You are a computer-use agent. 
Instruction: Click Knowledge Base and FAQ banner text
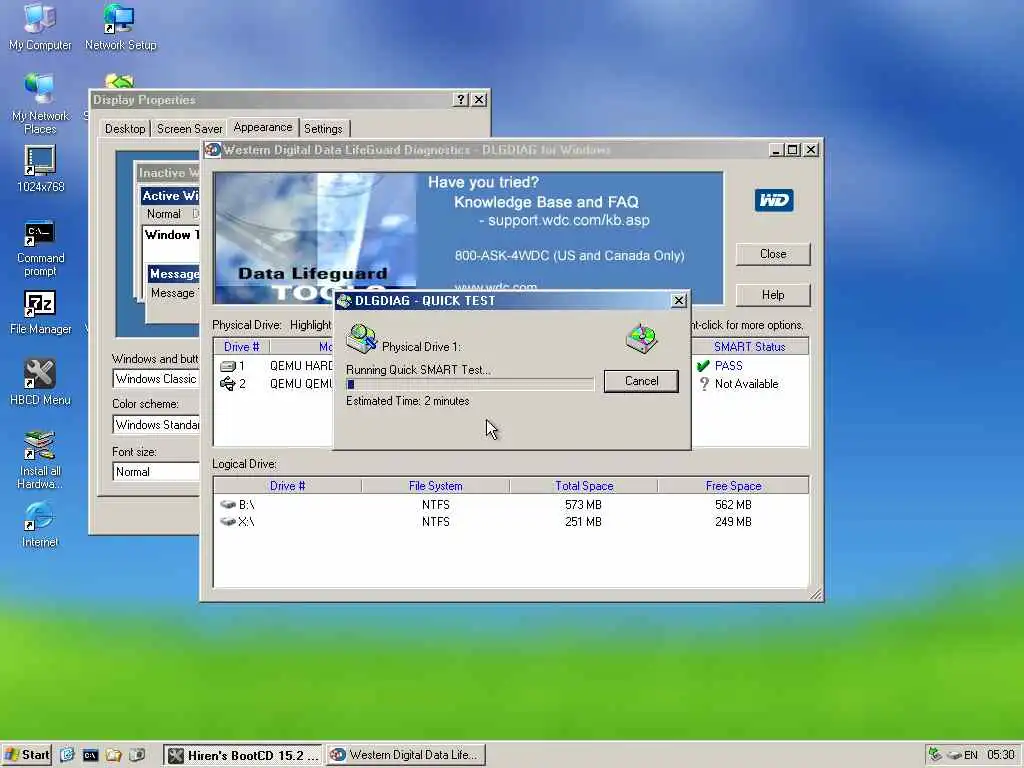point(546,202)
